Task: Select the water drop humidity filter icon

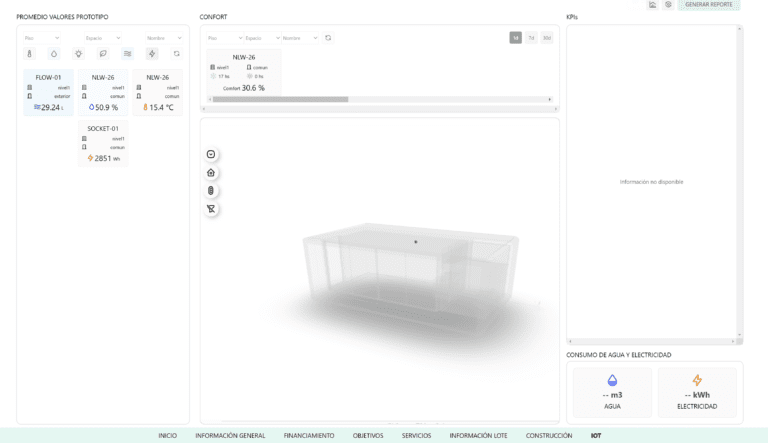Action: tap(54, 54)
